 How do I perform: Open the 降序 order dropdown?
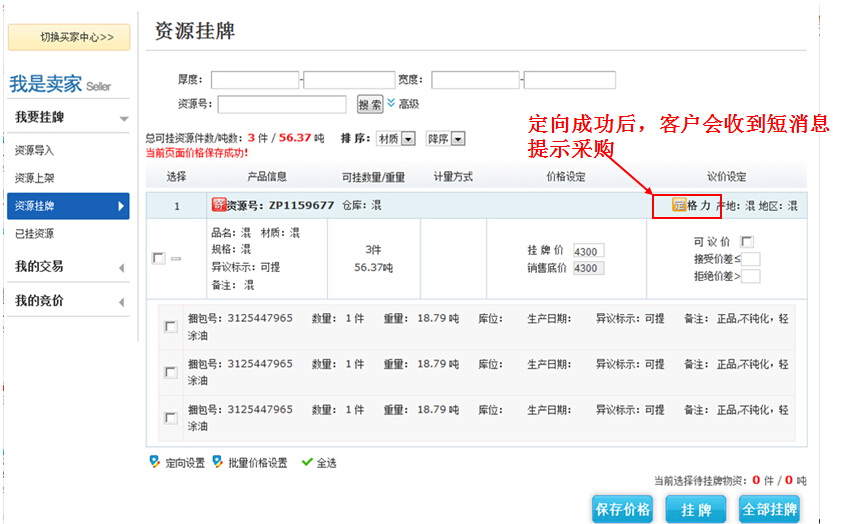(x=458, y=139)
